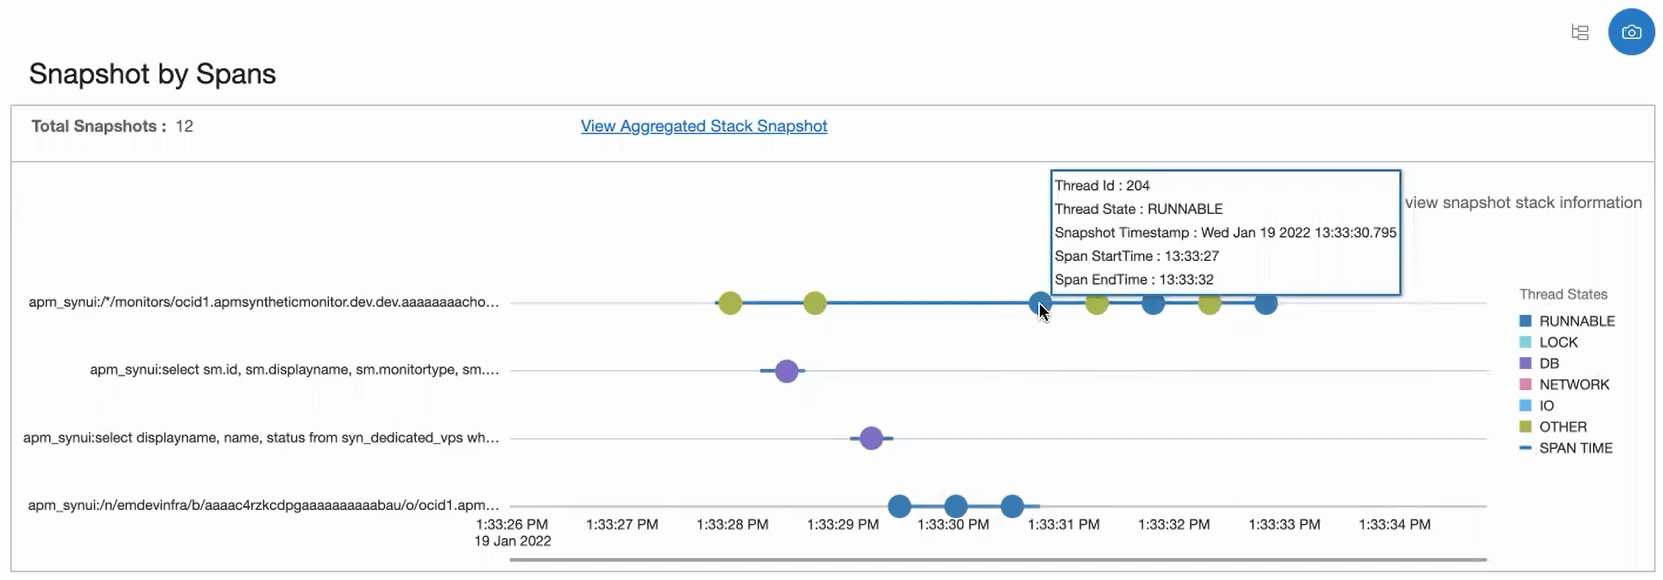Select the hovered RUNNABLE snapshot dot
The height and width of the screenshot is (580, 1663).
coord(1038,303)
